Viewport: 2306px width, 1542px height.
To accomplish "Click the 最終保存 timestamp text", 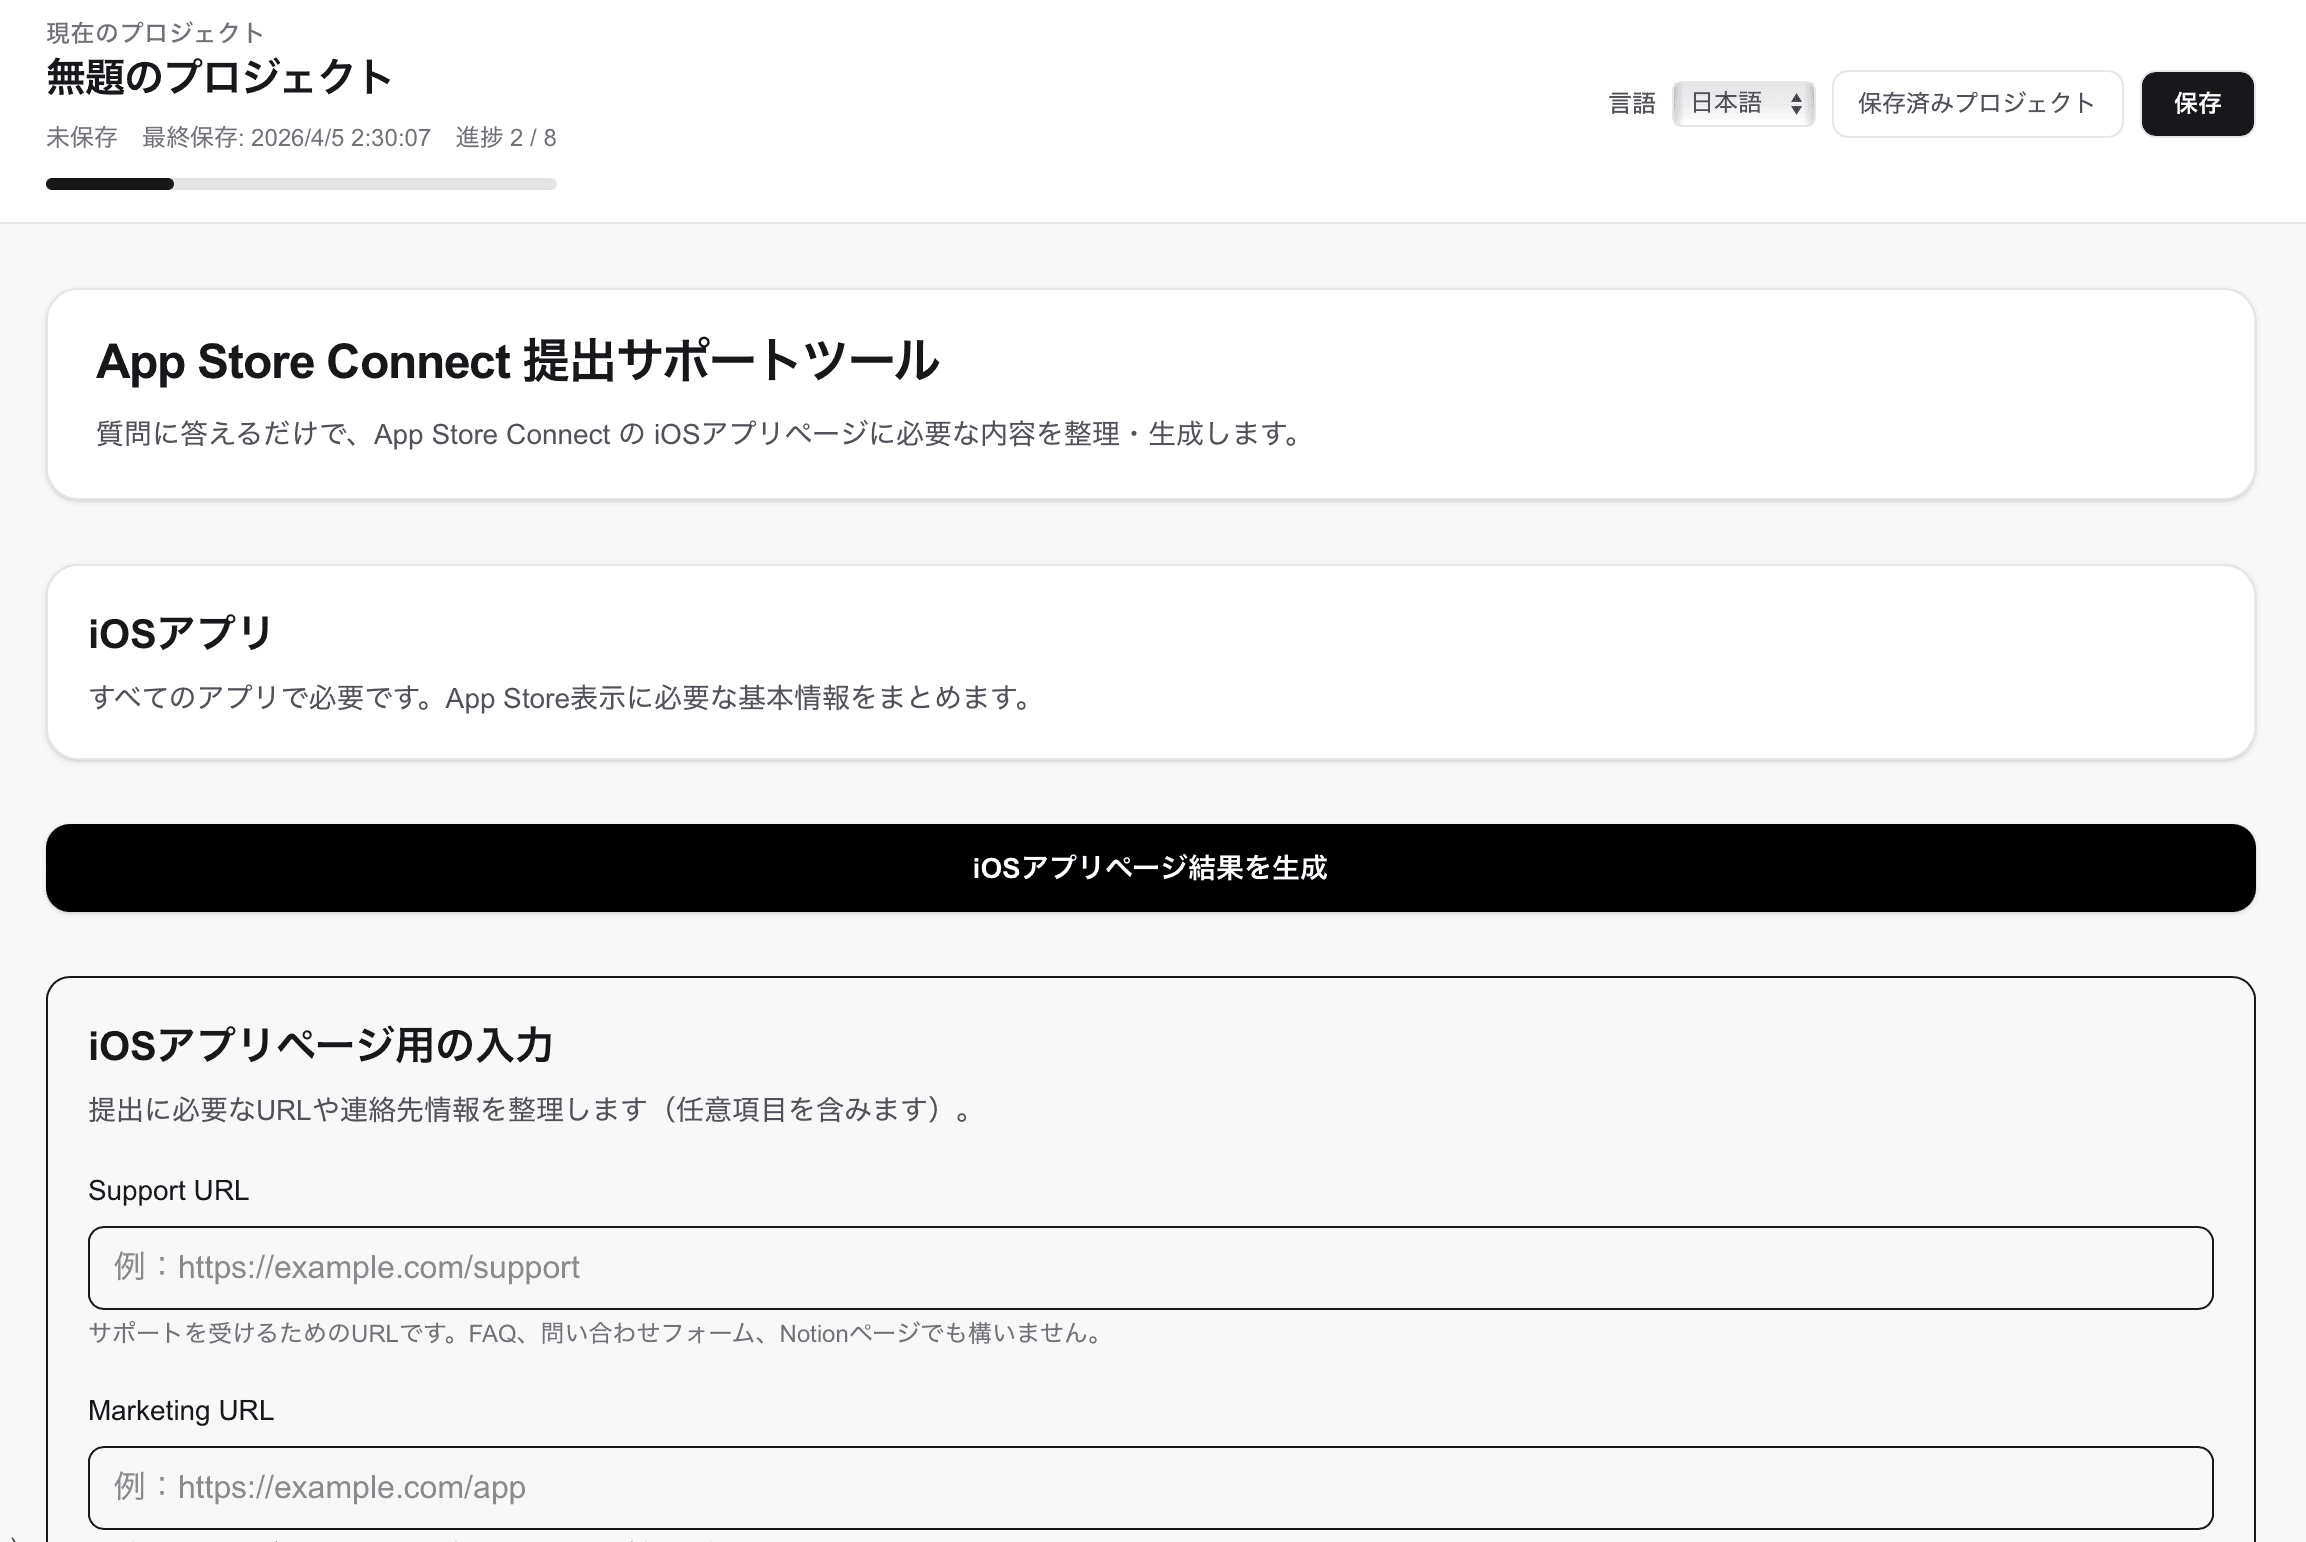I will click(287, 138).
